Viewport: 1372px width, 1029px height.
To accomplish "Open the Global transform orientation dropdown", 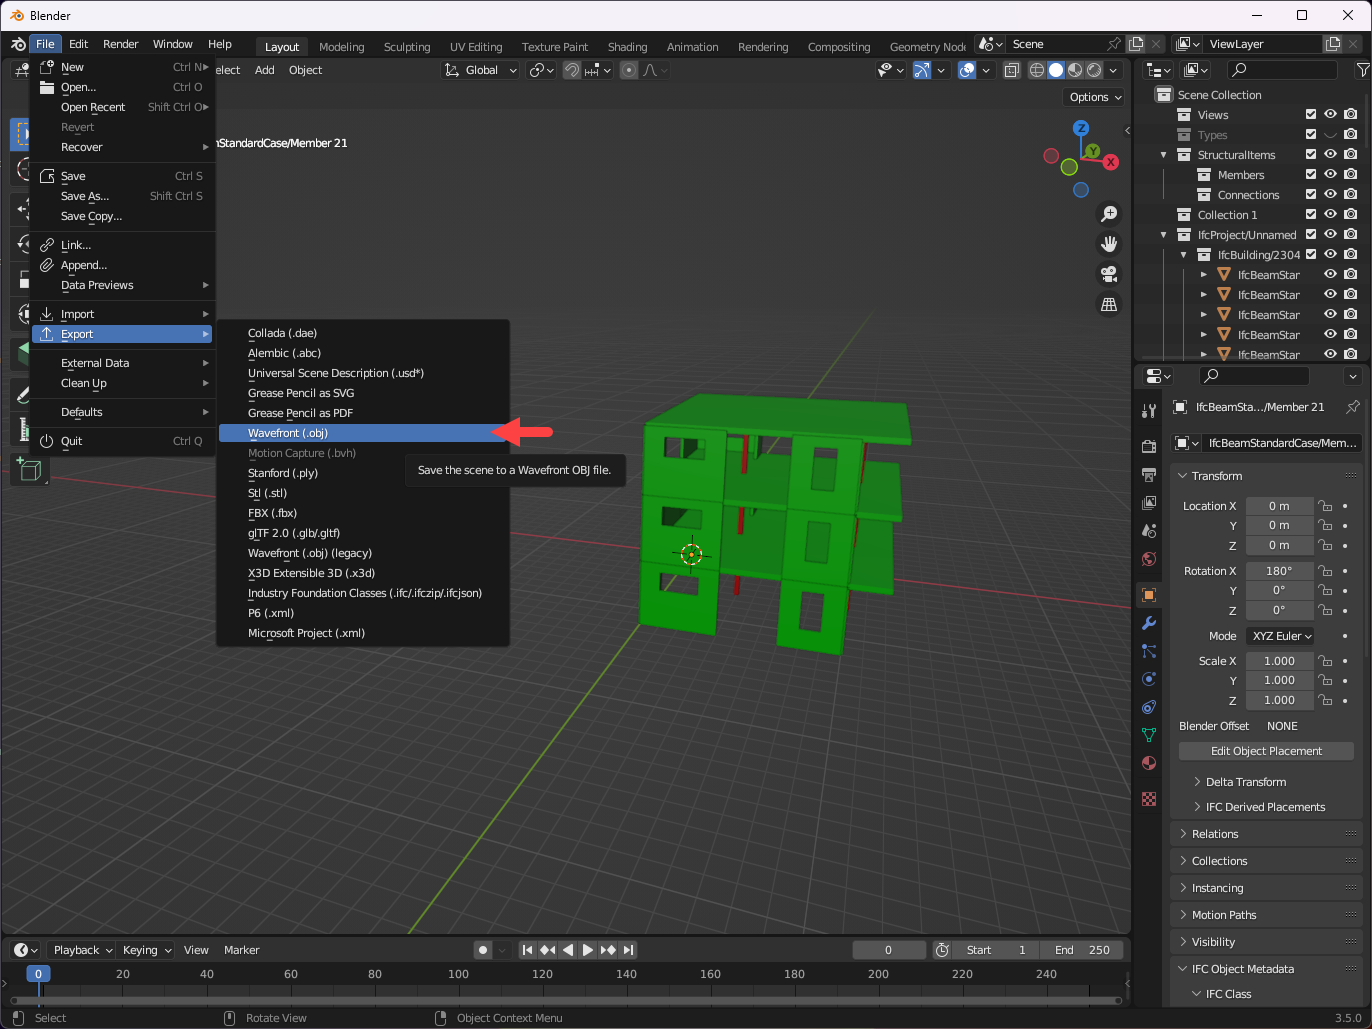I will [482, 70].
